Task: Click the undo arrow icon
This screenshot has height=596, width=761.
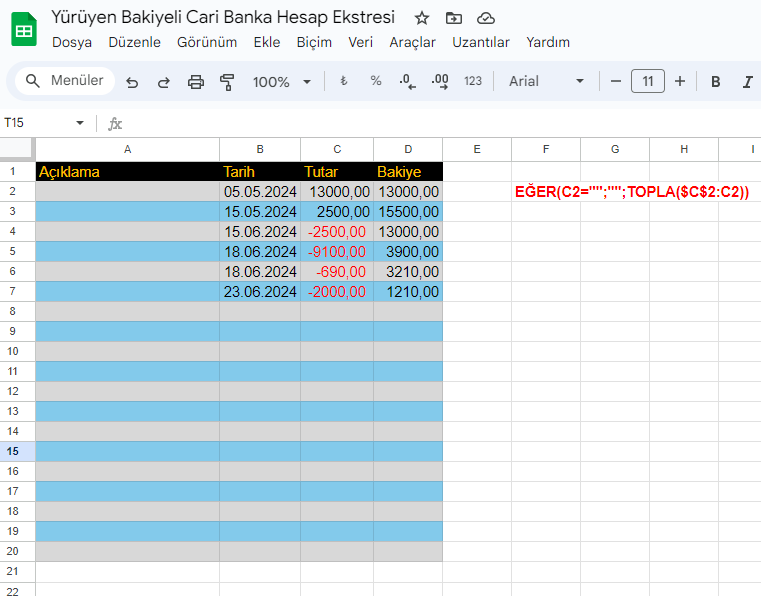Action: point(132,82)
